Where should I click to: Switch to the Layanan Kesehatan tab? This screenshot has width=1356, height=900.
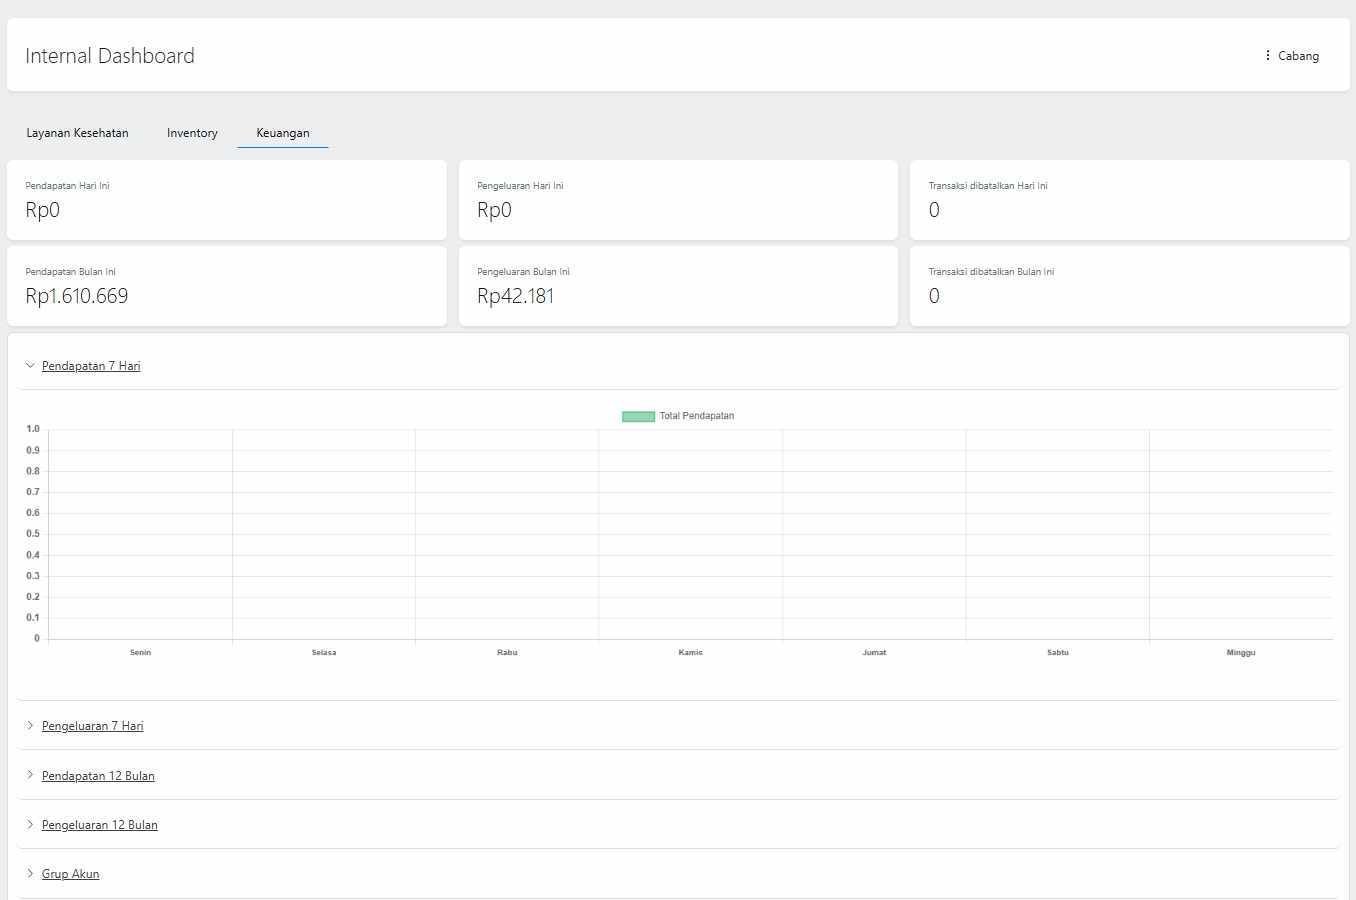(x=77, y=133)
